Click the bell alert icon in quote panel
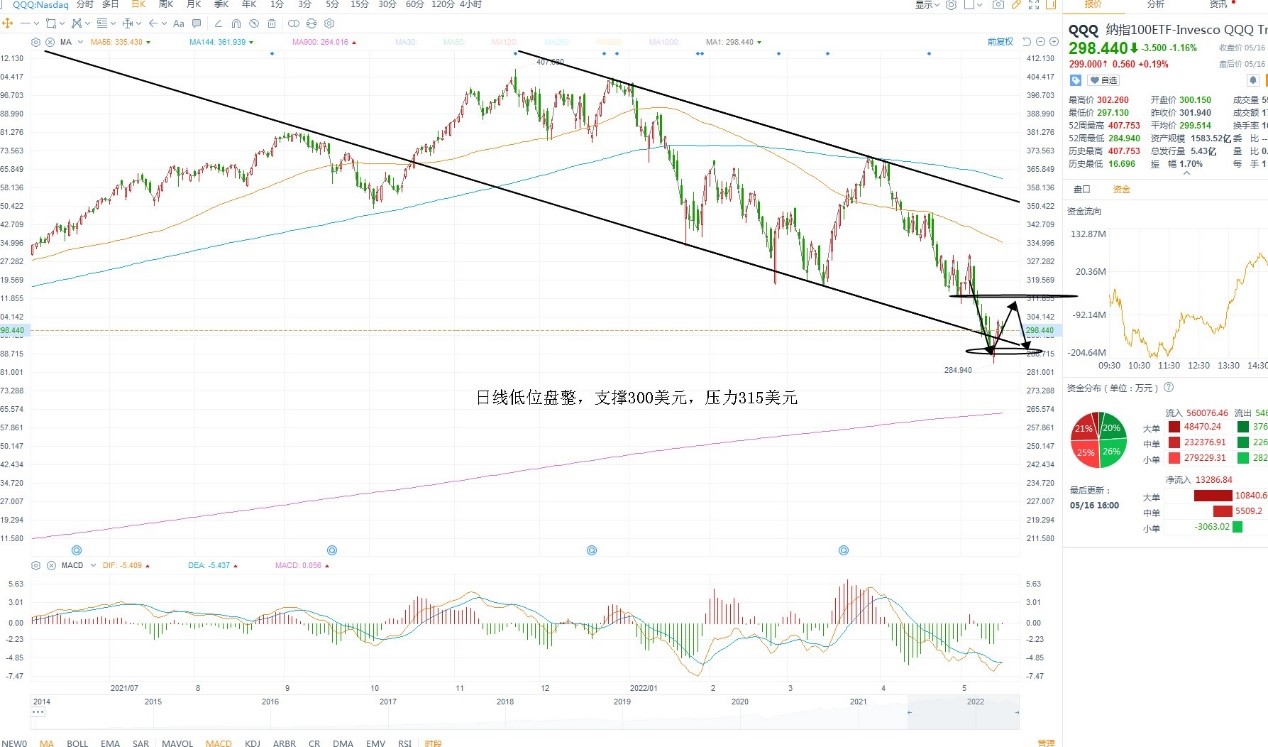The image size is (1268, 747). (1252, 79)
